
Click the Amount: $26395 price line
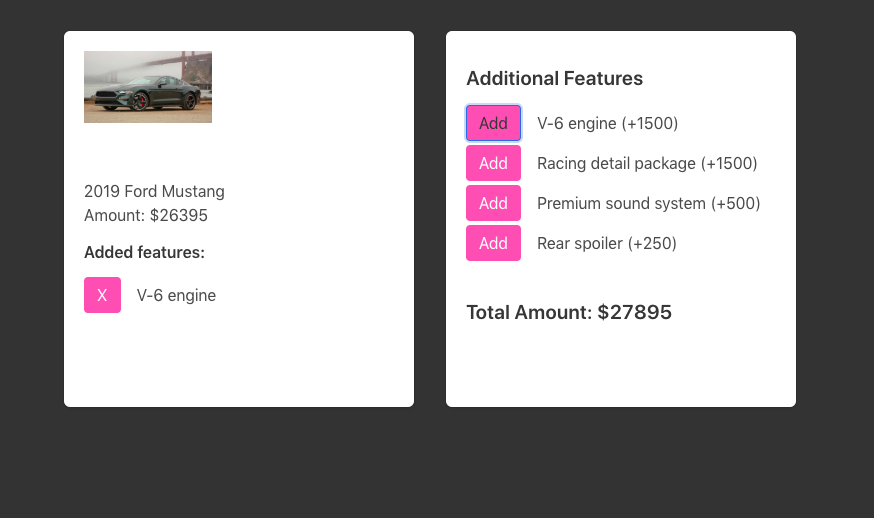point(146,215)
